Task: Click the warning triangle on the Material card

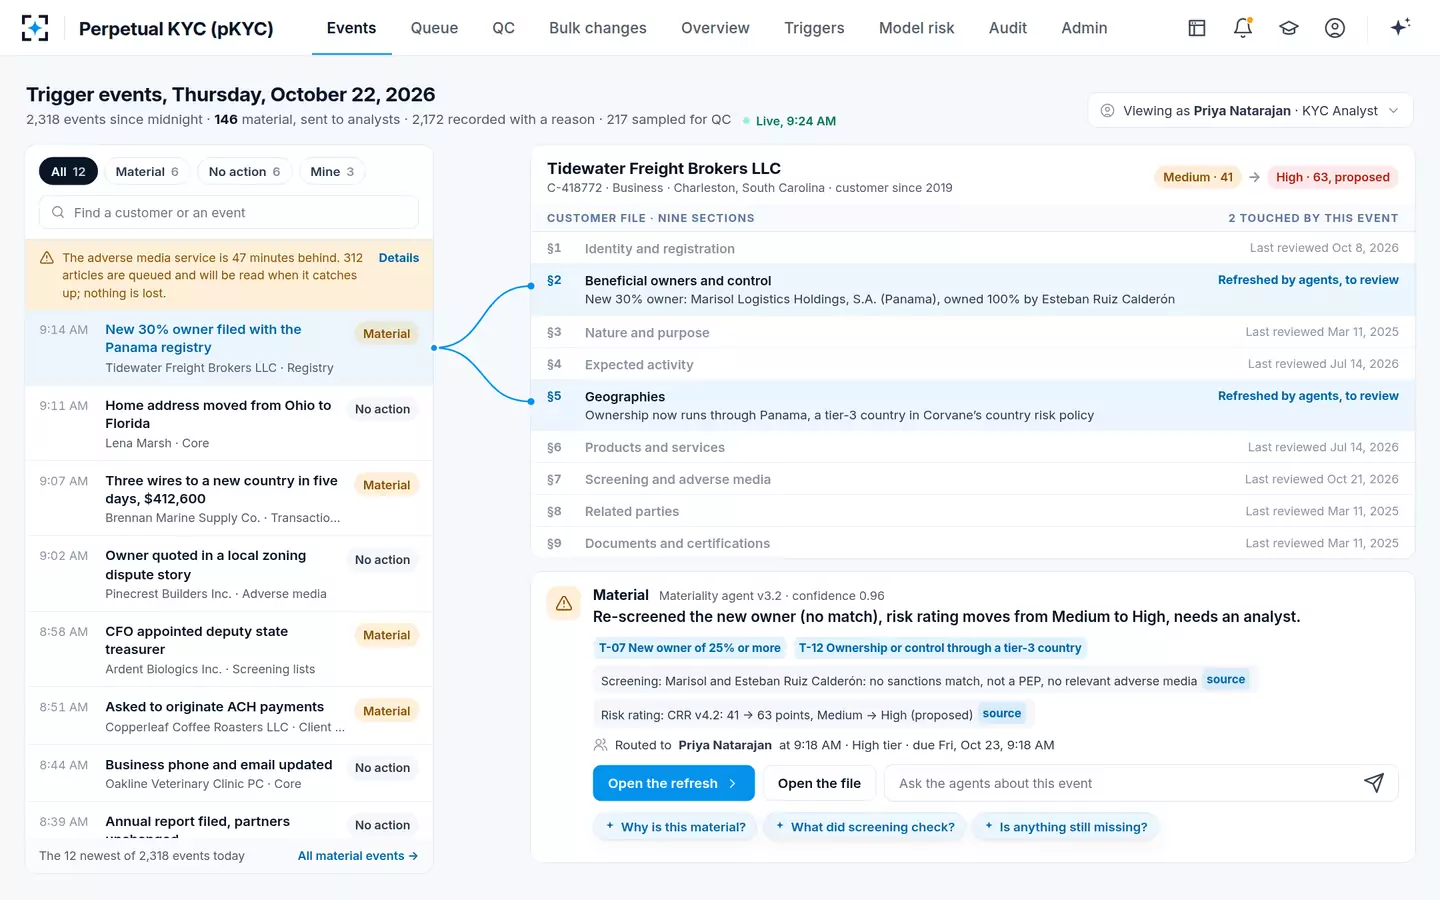Action: [564, 603]
